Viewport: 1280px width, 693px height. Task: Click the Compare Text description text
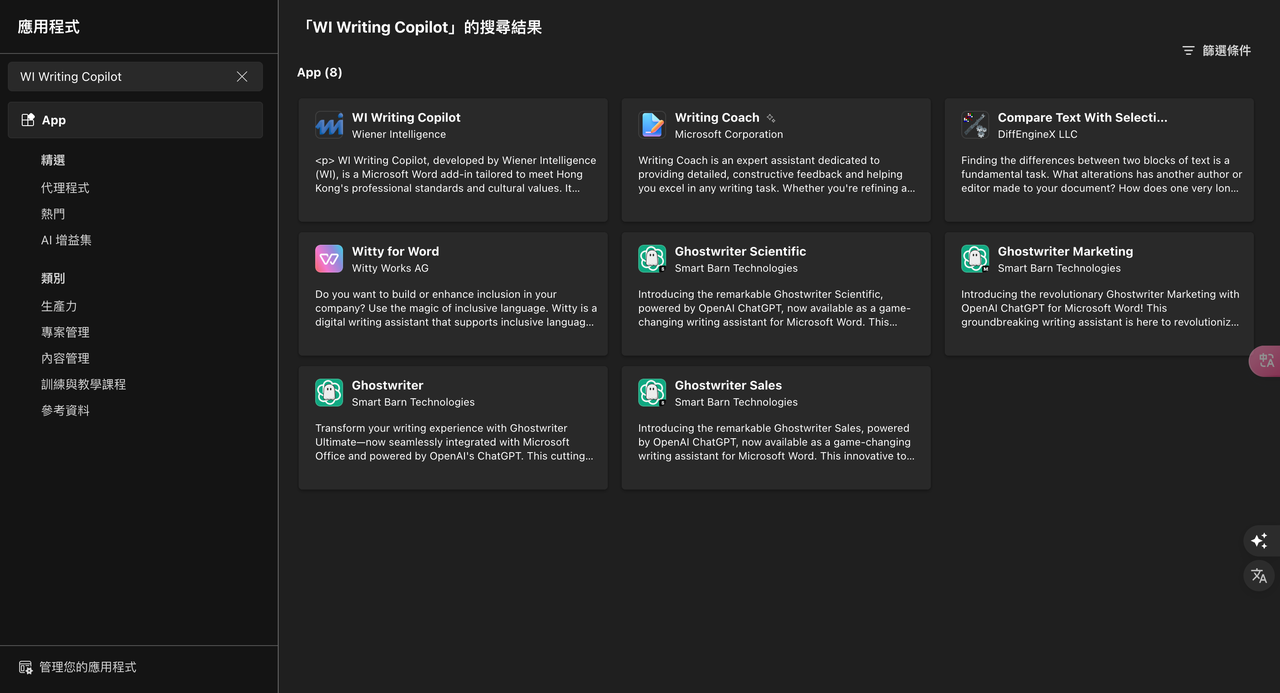(x=1101, y=174)
